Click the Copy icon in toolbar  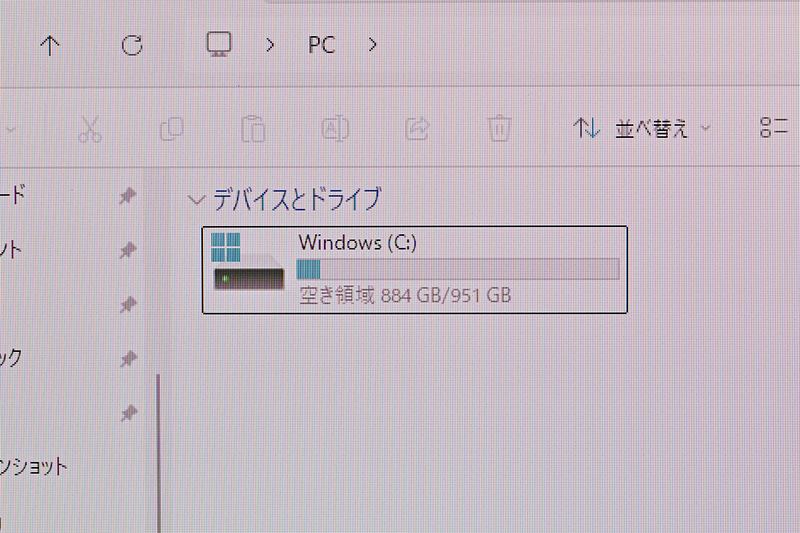tap(172, 129)
